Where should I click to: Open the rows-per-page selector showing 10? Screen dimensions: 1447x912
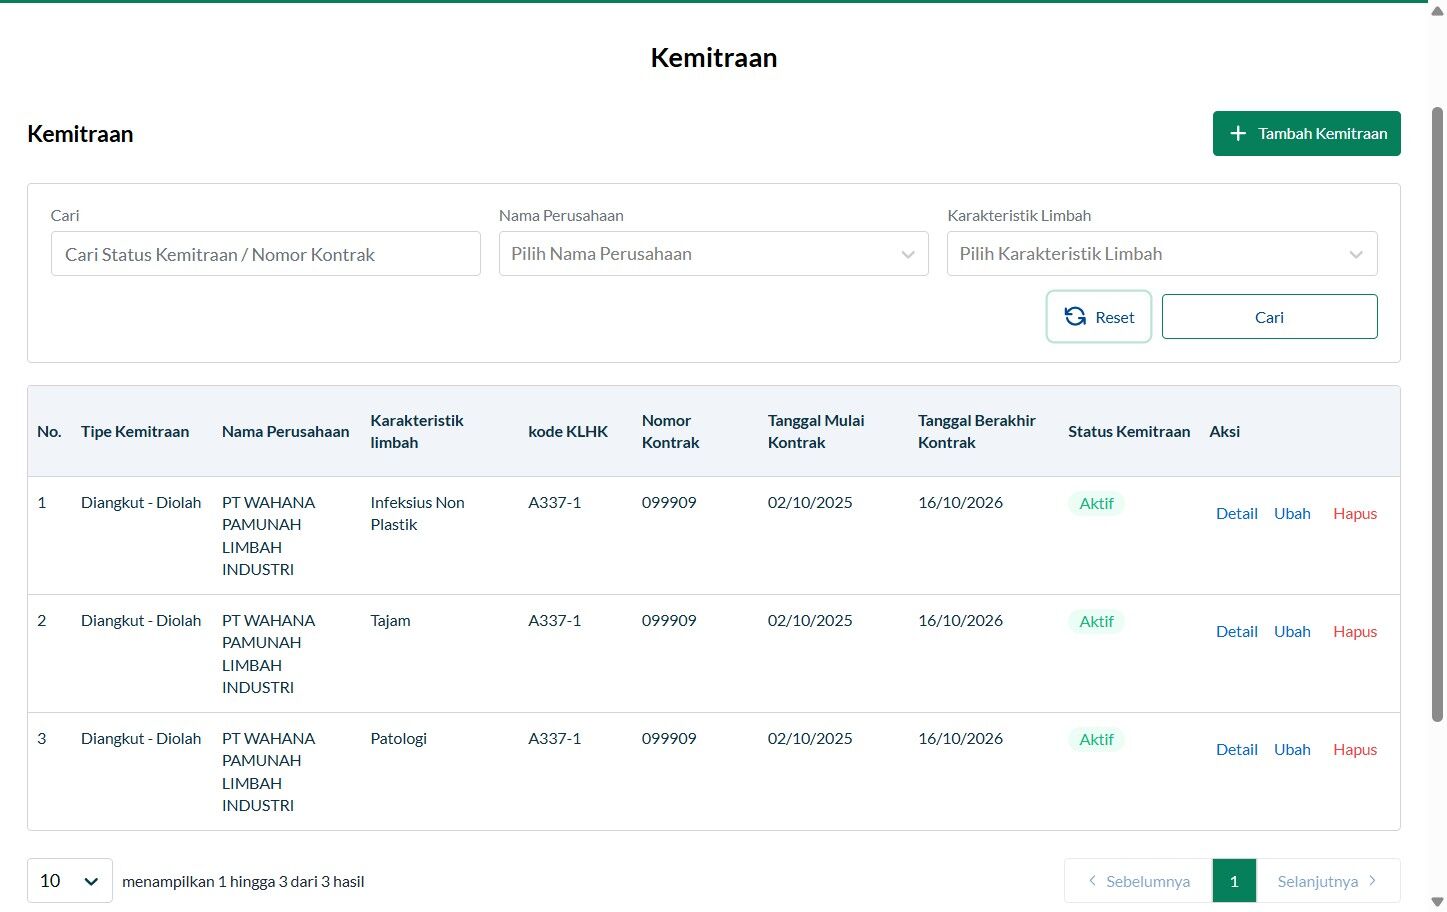click(x=70, y=881)
